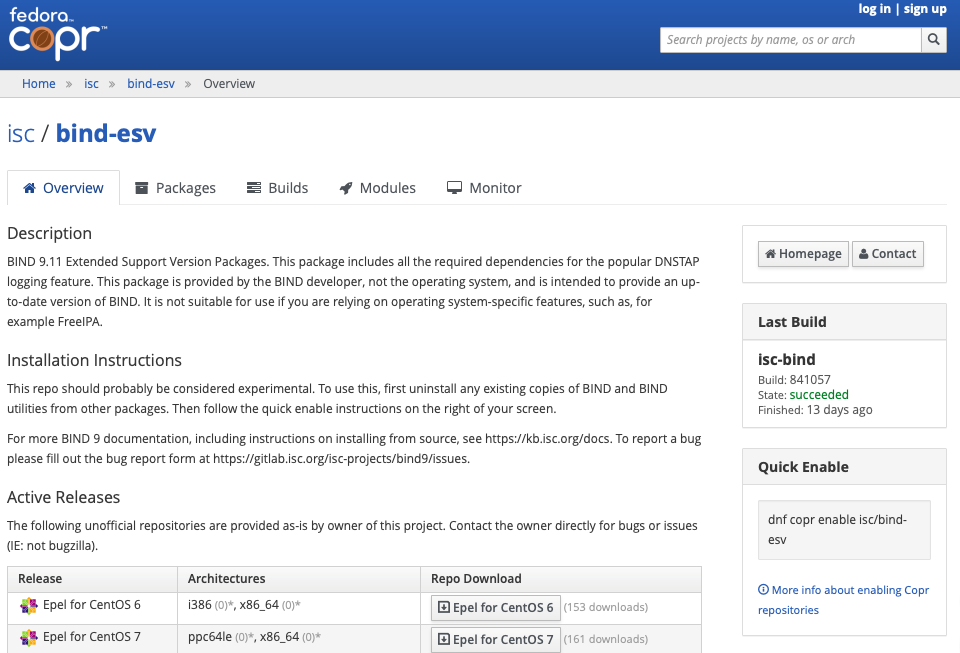Screen dimensions: 960x653
Task: Click the house icon on Overview tab
Action: coord(29,188)
